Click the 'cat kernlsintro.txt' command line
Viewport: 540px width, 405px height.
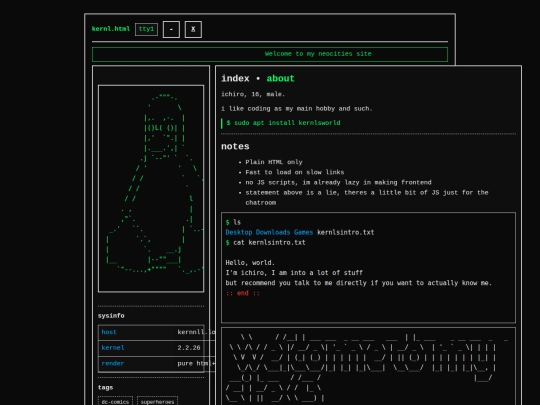pos(266,243)
